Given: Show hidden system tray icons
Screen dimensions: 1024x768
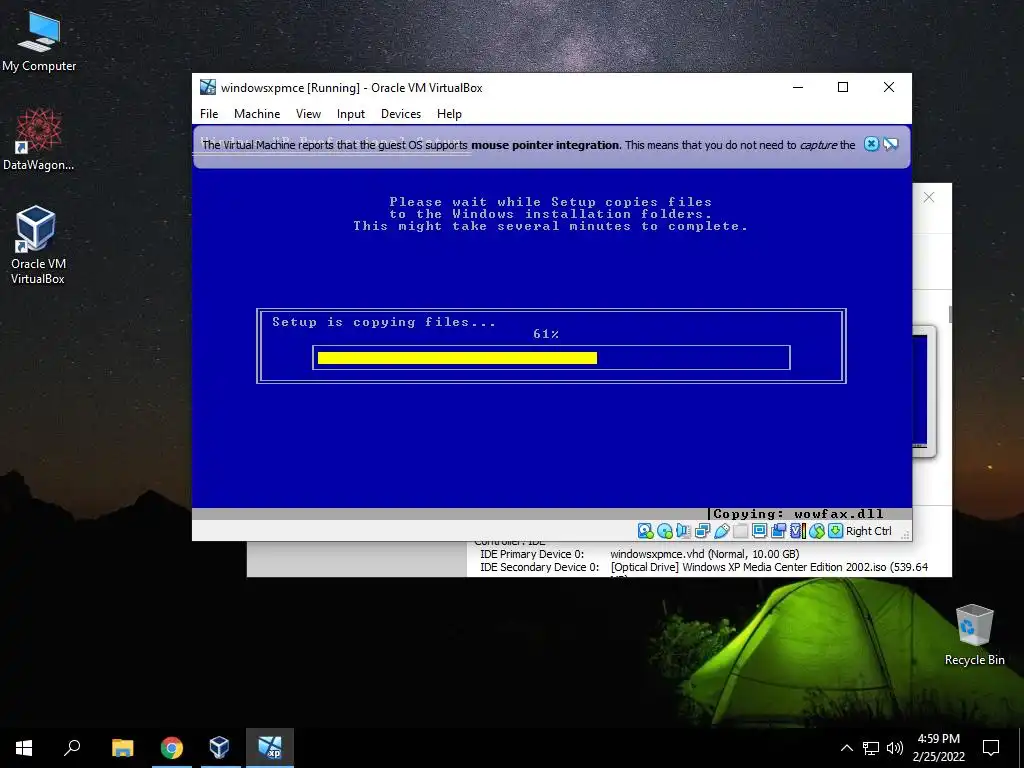Looking at the screenshot, I should tap(846, 748).
